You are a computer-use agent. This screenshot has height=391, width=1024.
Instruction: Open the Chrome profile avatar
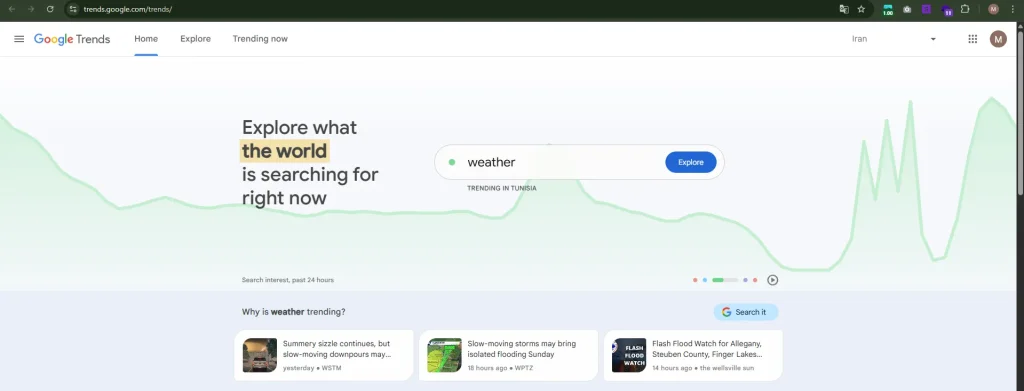tap(993, 9)
